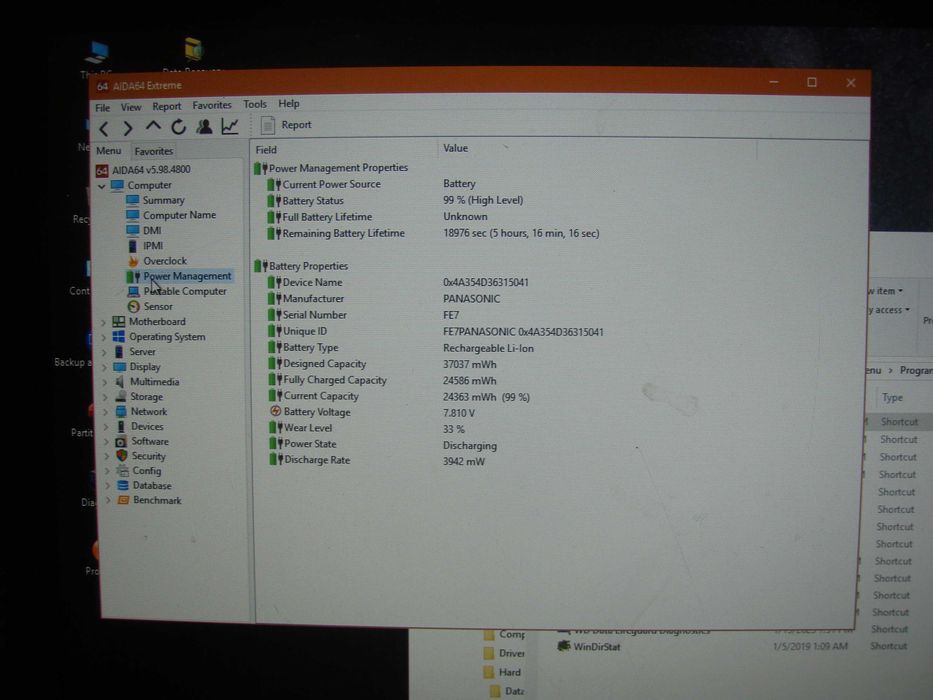Click the Security shield icon

[x=121, y=456]
